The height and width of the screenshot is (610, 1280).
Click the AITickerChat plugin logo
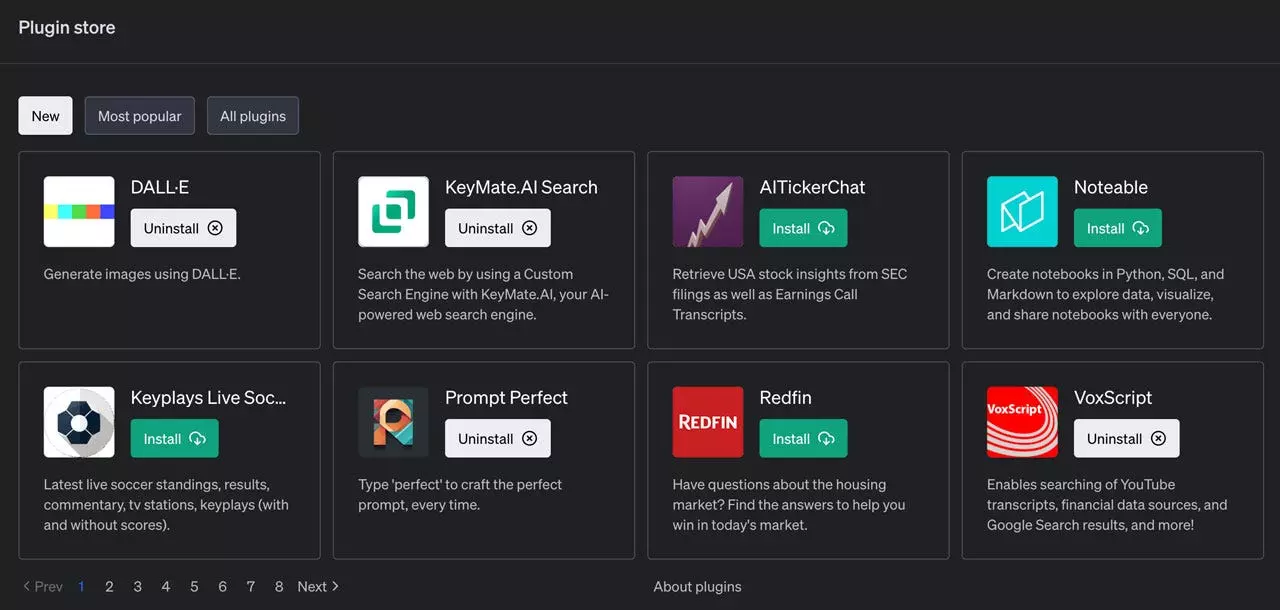[708, 212]
